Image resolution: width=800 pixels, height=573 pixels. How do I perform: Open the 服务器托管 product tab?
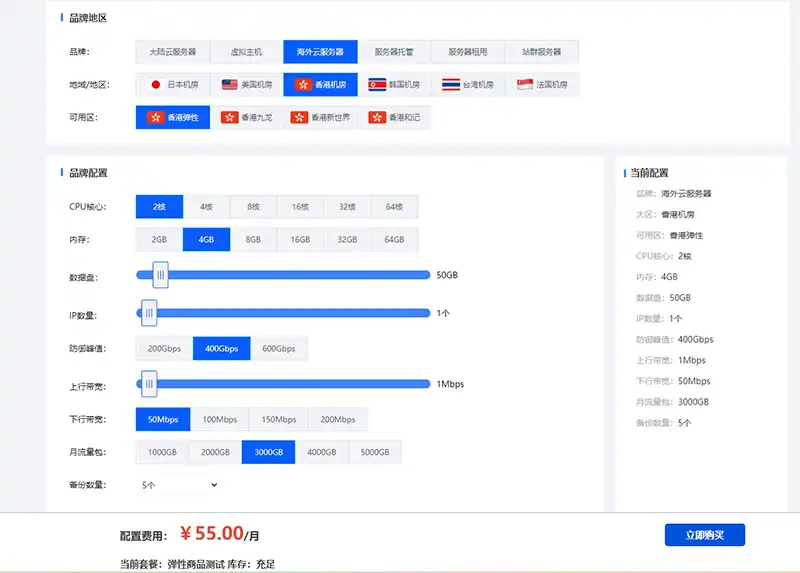394,52
